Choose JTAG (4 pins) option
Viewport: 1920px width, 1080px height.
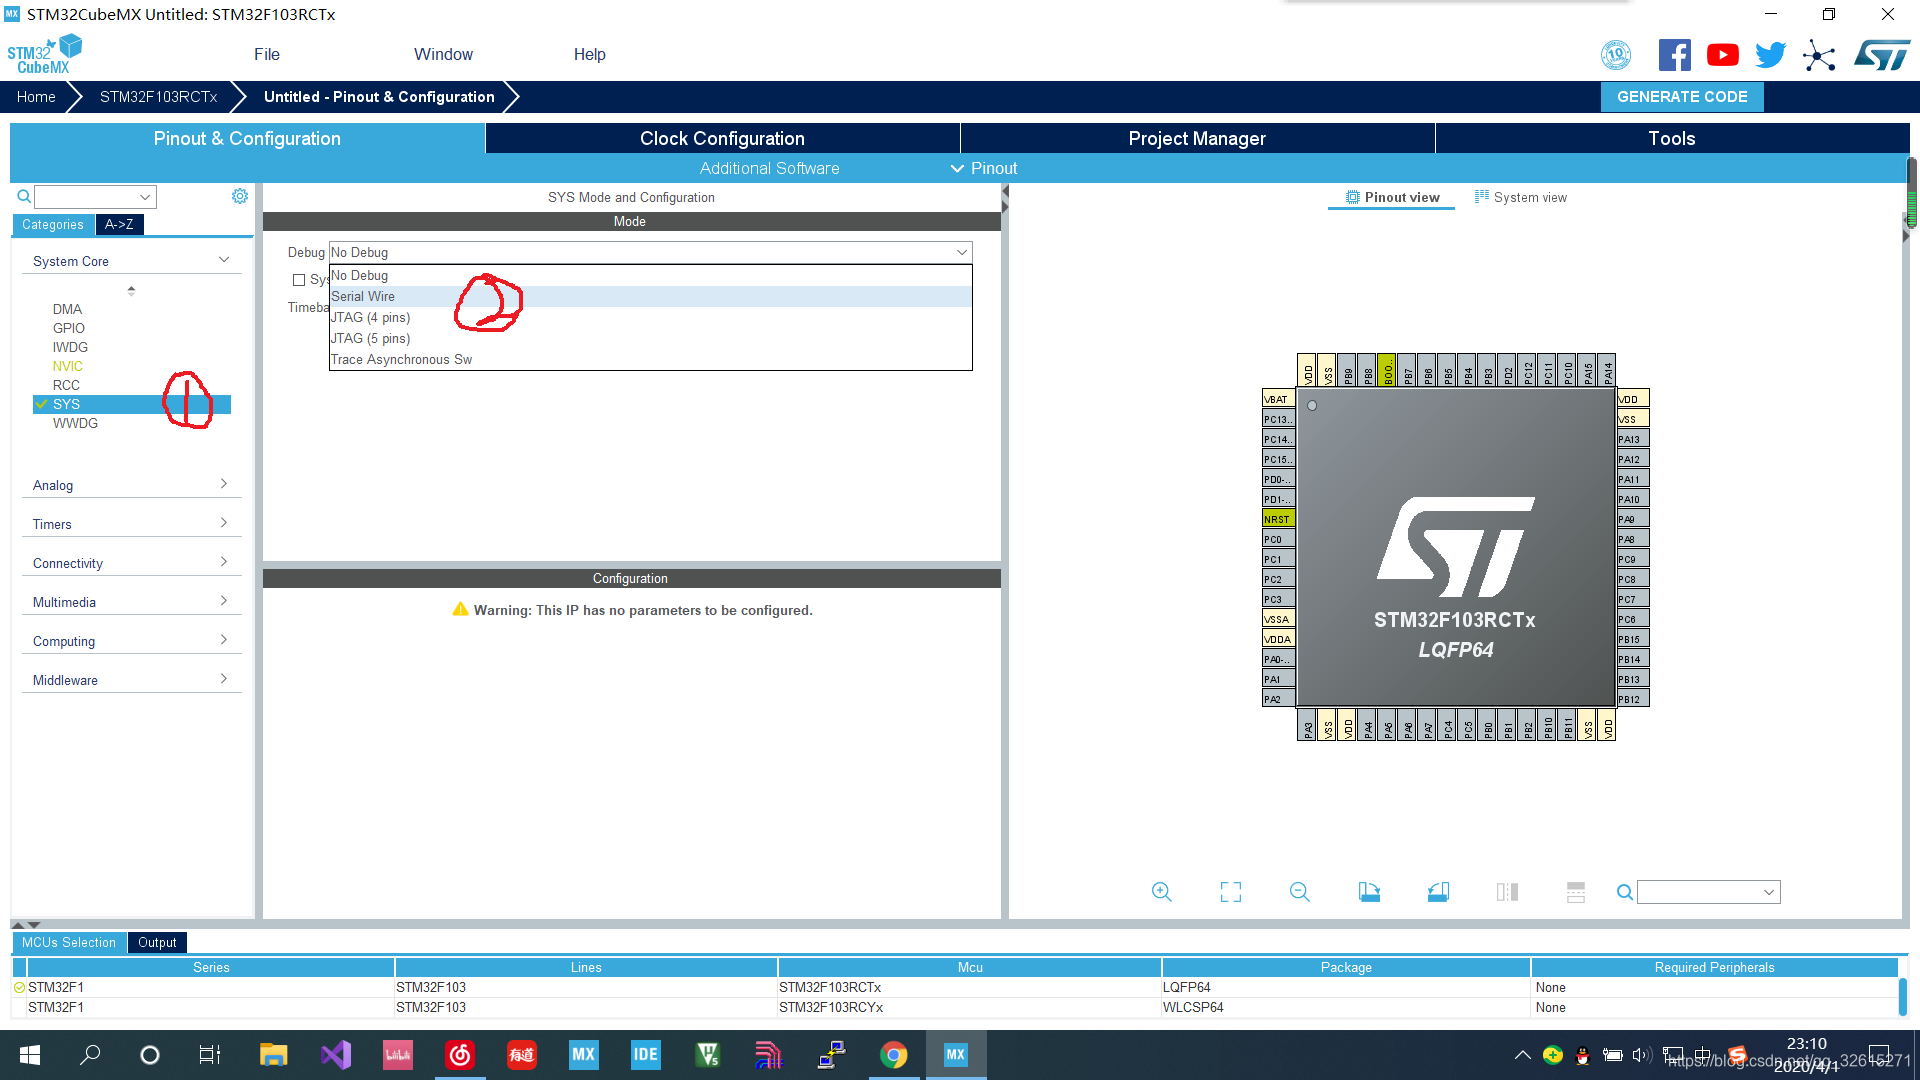point(650,317)
